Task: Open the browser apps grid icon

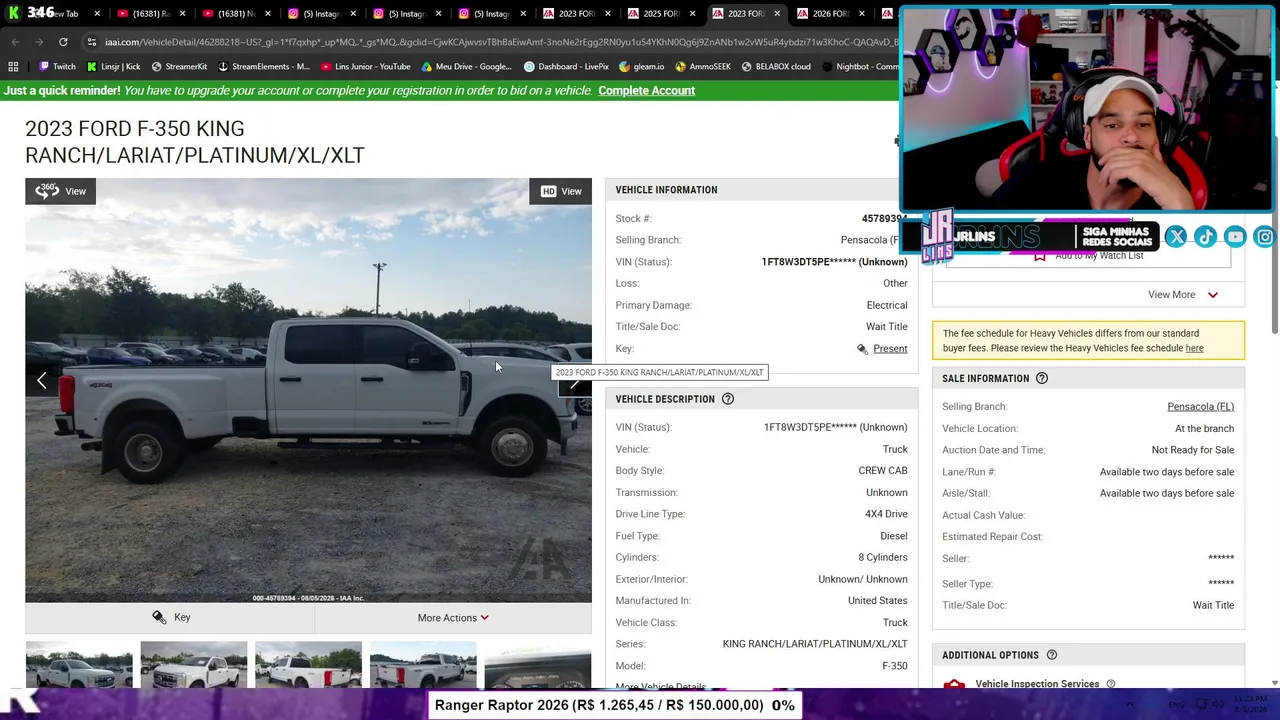Action: pyautogui.click(x=13, y=67)
